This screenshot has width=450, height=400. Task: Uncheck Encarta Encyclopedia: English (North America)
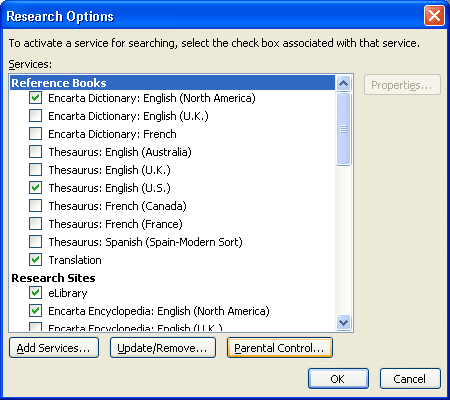pyautogui.click(x=35, y=311)
